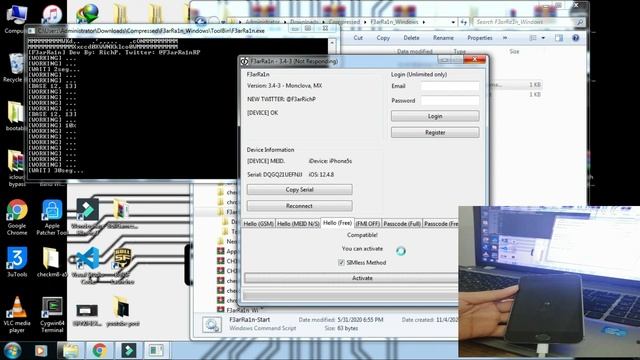Open the checkm8-a5 folder icon

51,262
